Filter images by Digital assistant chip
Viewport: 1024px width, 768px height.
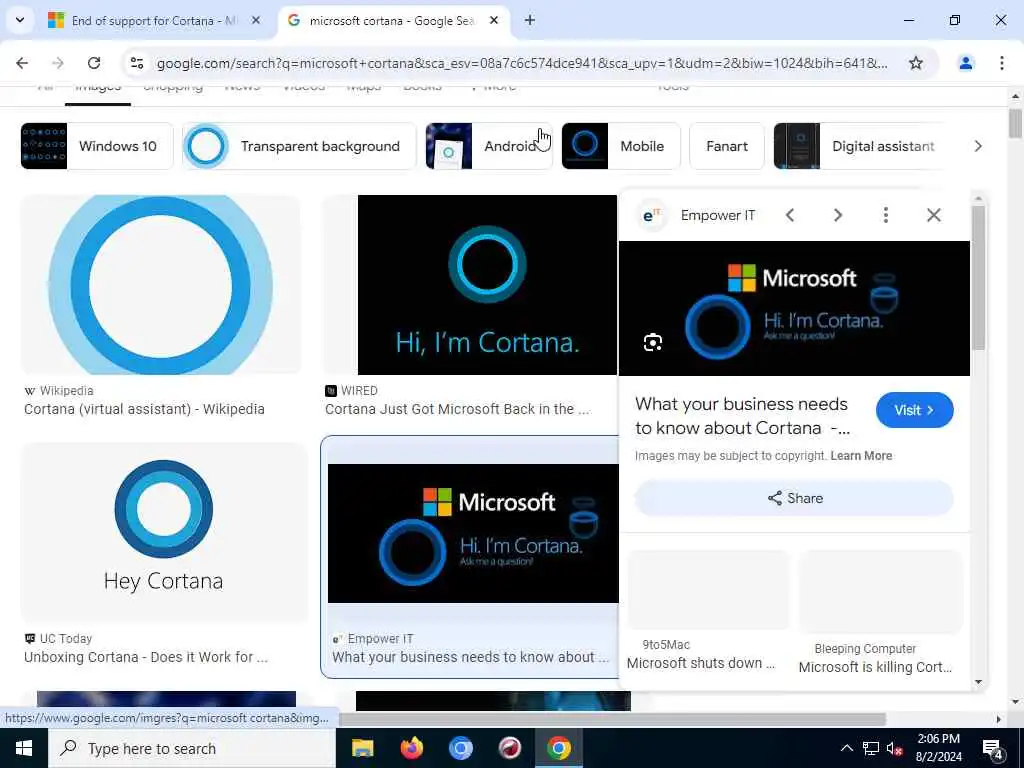pos(859,146)
